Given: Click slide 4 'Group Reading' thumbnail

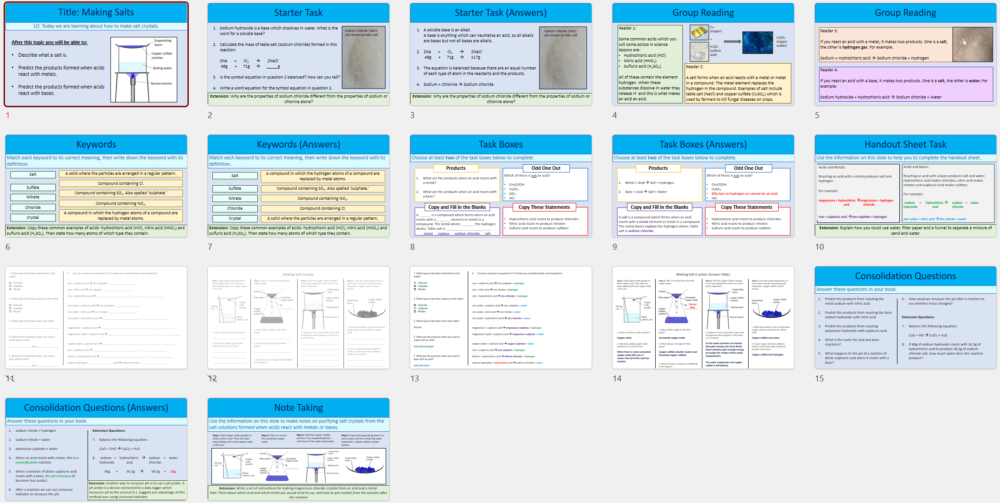Looking at the screenshot, I should pyautogui.click(x=703, y=54).
